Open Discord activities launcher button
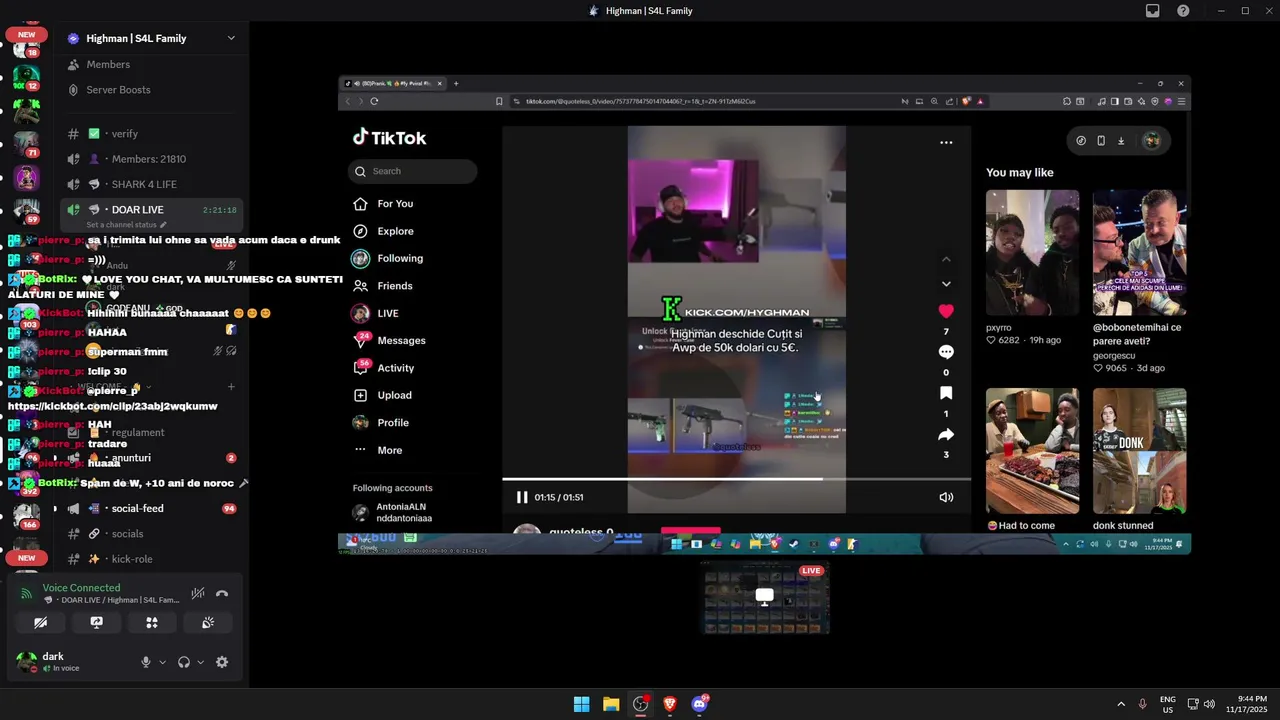 click(x=152, y=622)
